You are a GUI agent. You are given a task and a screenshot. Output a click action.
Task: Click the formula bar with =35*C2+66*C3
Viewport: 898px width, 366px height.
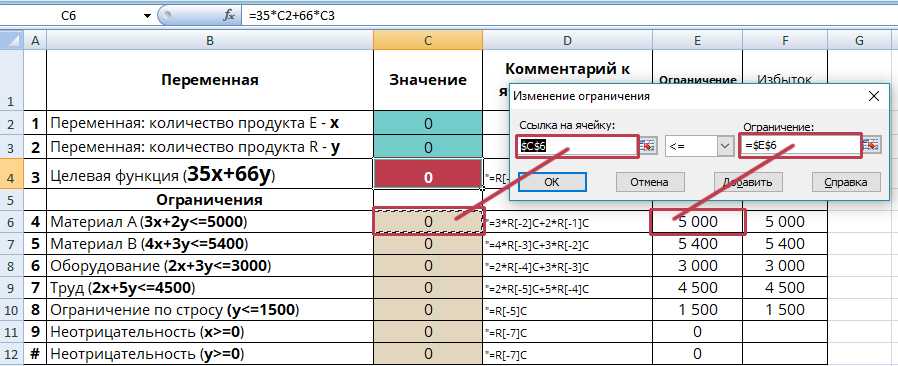coord(569,15)
